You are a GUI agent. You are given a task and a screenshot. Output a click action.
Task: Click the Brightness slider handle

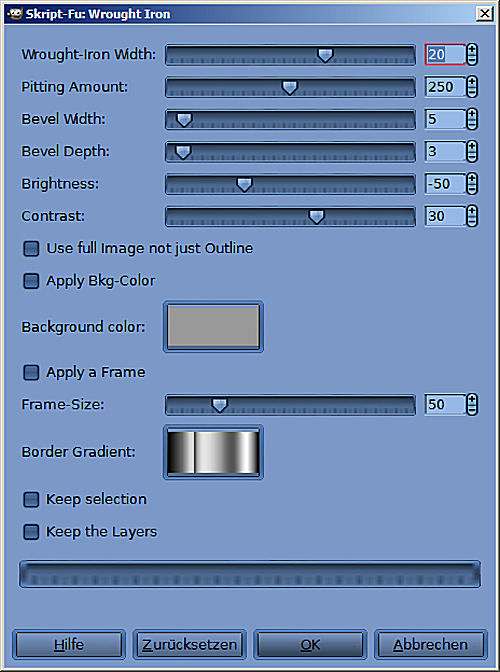244,185
